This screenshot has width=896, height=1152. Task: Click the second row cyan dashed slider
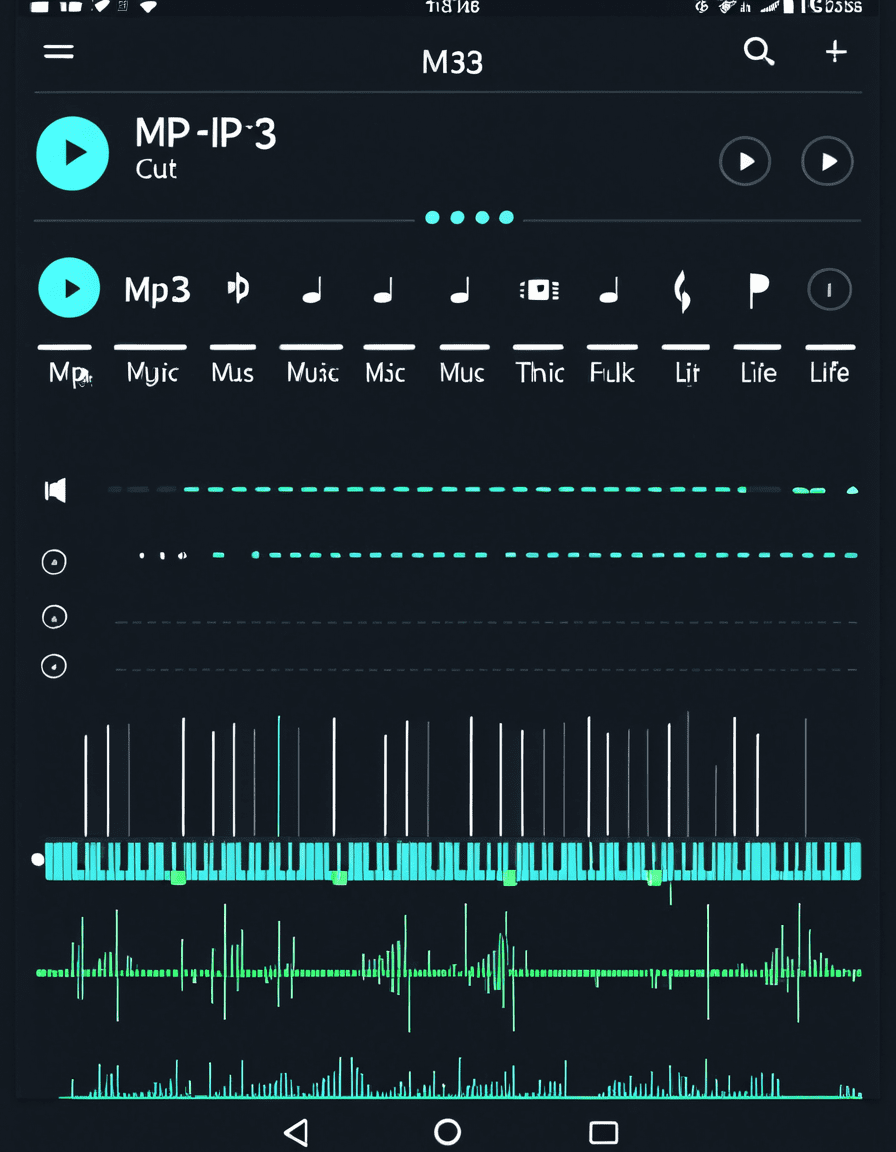pyautogui.click(x=499, y=555)
